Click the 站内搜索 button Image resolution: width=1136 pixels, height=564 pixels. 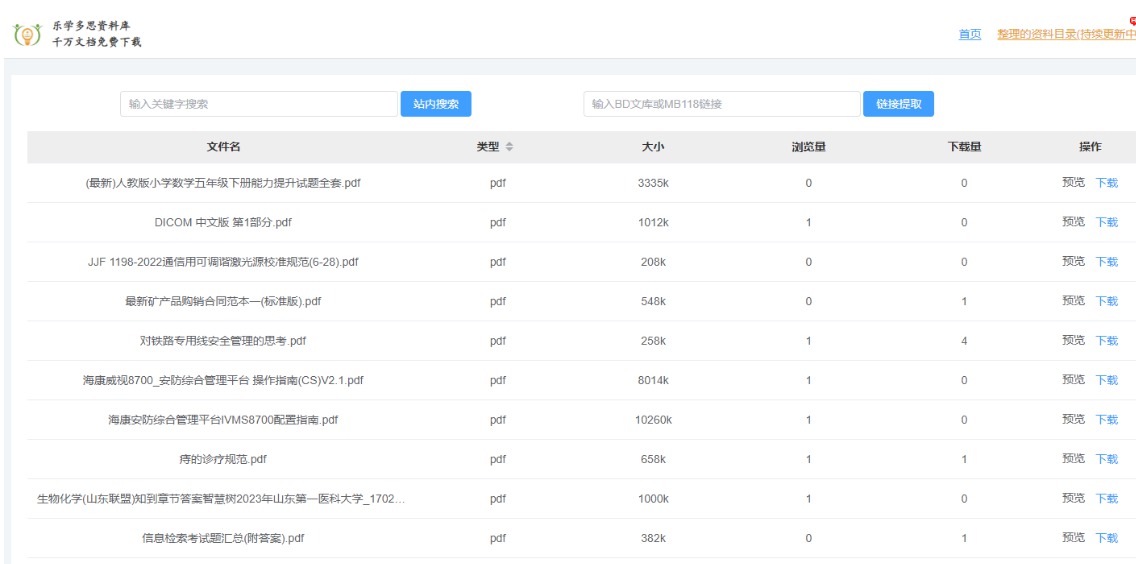pyautogui.click(x=436, y=104)
